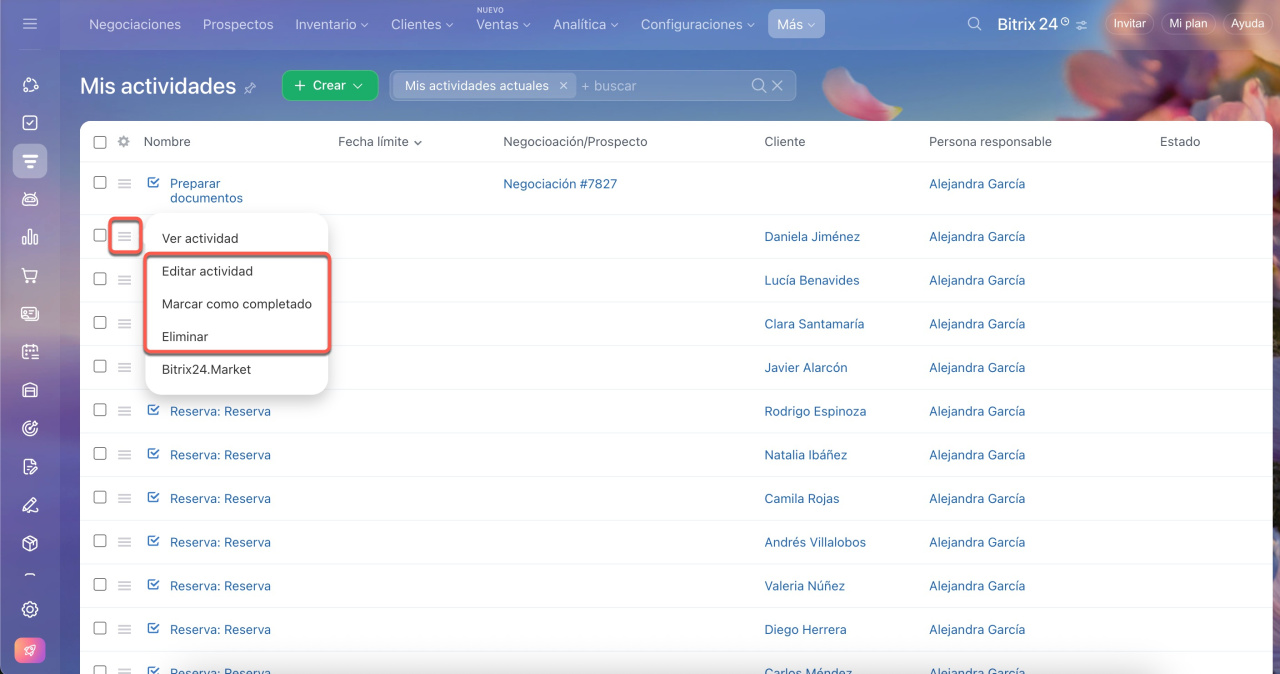The image size is (1280, 674).
Task: Expand the Analítica dropdown in top nav
Action: [586, 25]
